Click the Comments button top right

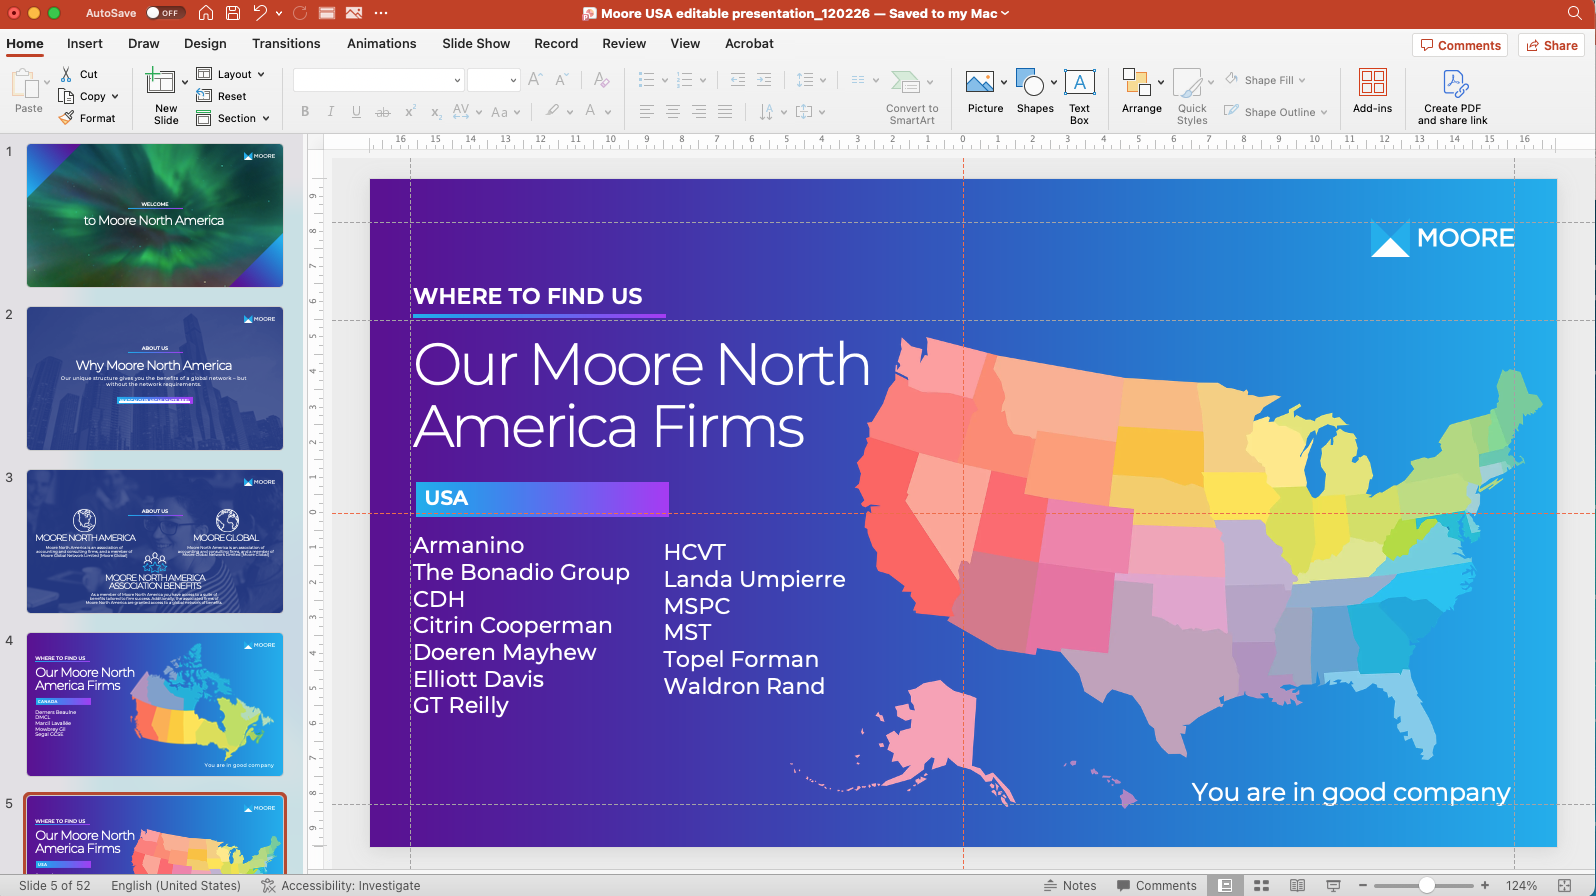pos(1460,45)
